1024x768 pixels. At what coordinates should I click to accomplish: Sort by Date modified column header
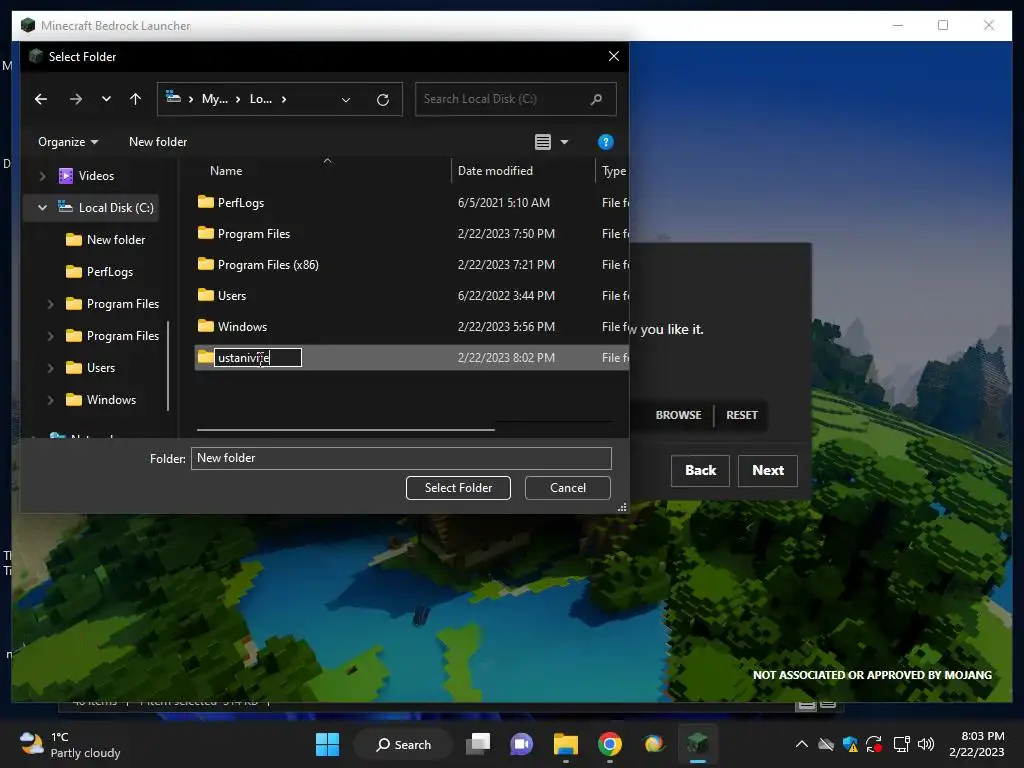(x=495, y=170)
